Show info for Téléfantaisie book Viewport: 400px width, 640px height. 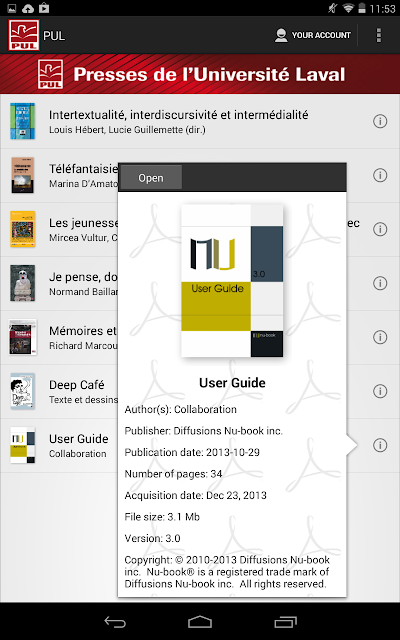380,175
